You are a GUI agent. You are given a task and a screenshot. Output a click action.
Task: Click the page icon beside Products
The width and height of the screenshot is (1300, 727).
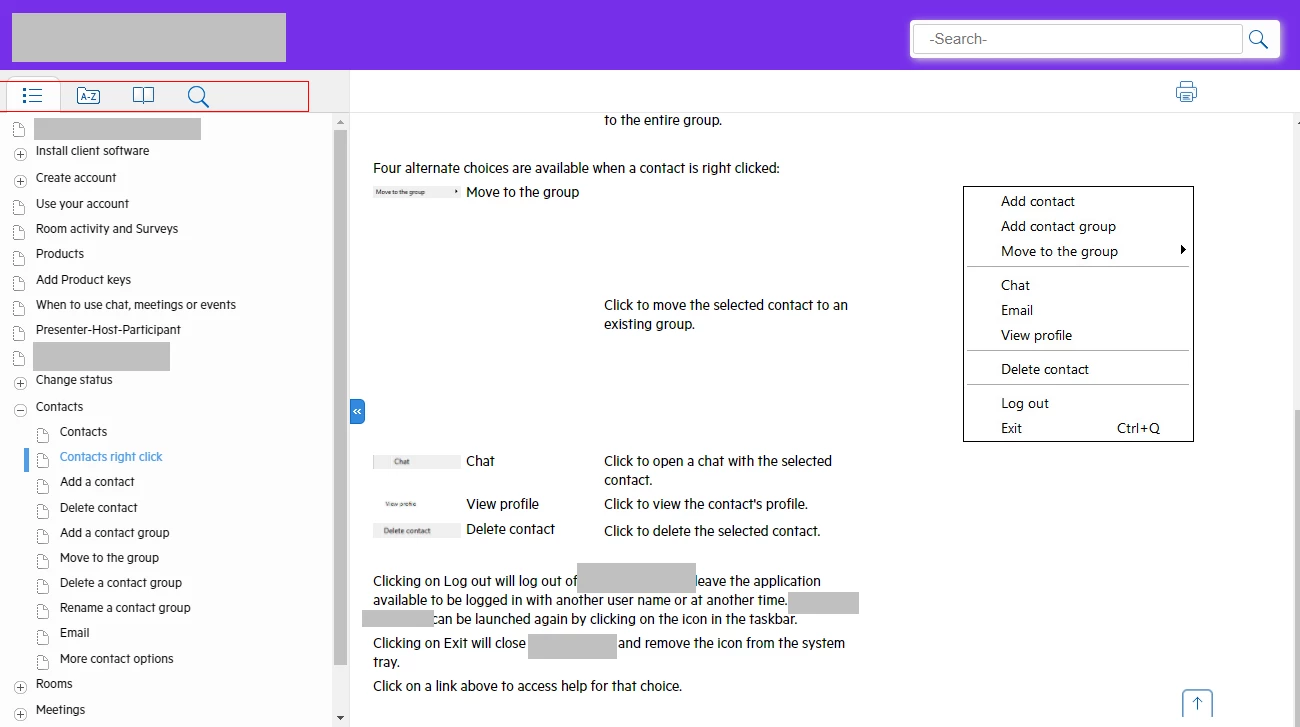click(x=18, y=257)
